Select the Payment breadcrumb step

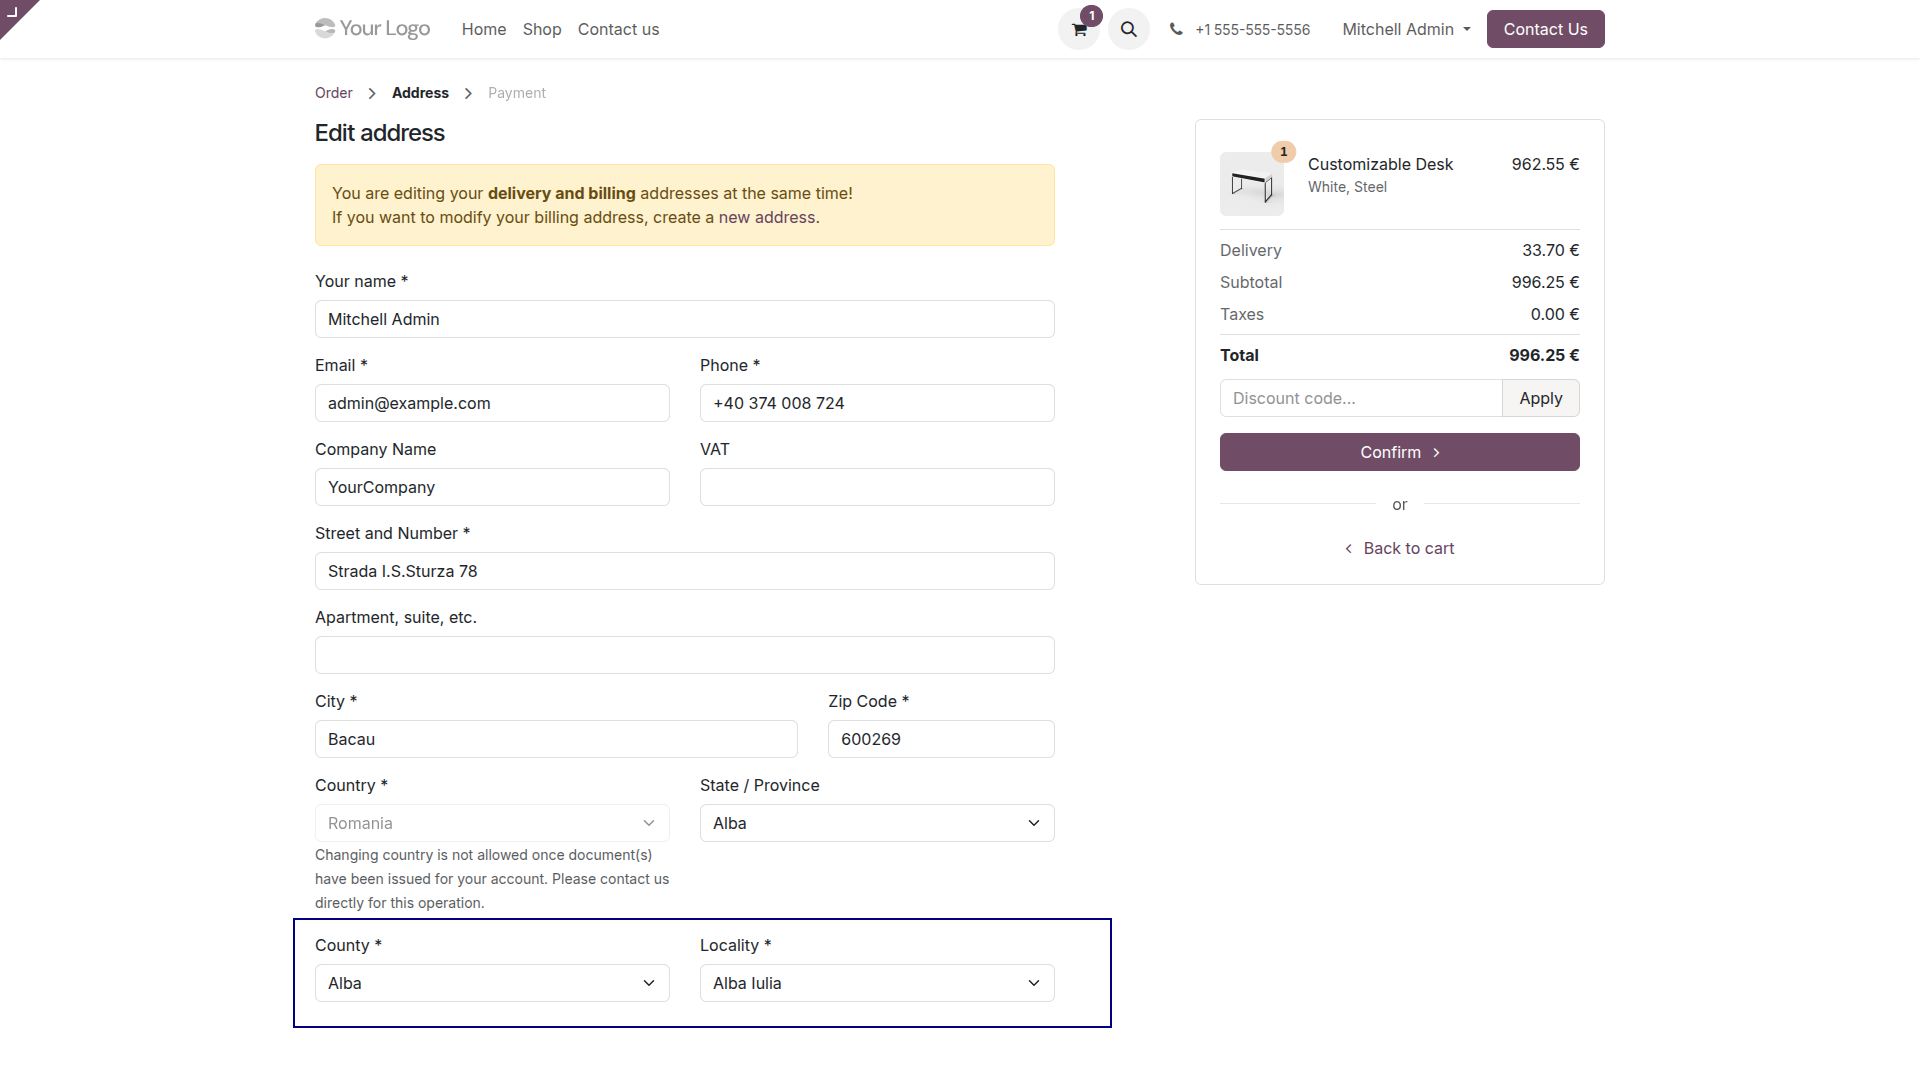[x=517, y=93]
